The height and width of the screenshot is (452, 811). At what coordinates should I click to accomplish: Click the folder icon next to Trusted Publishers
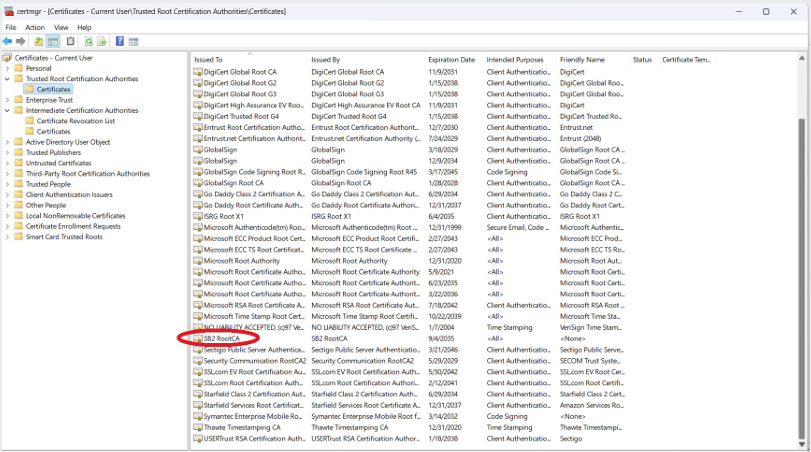[x=19, y=153]
